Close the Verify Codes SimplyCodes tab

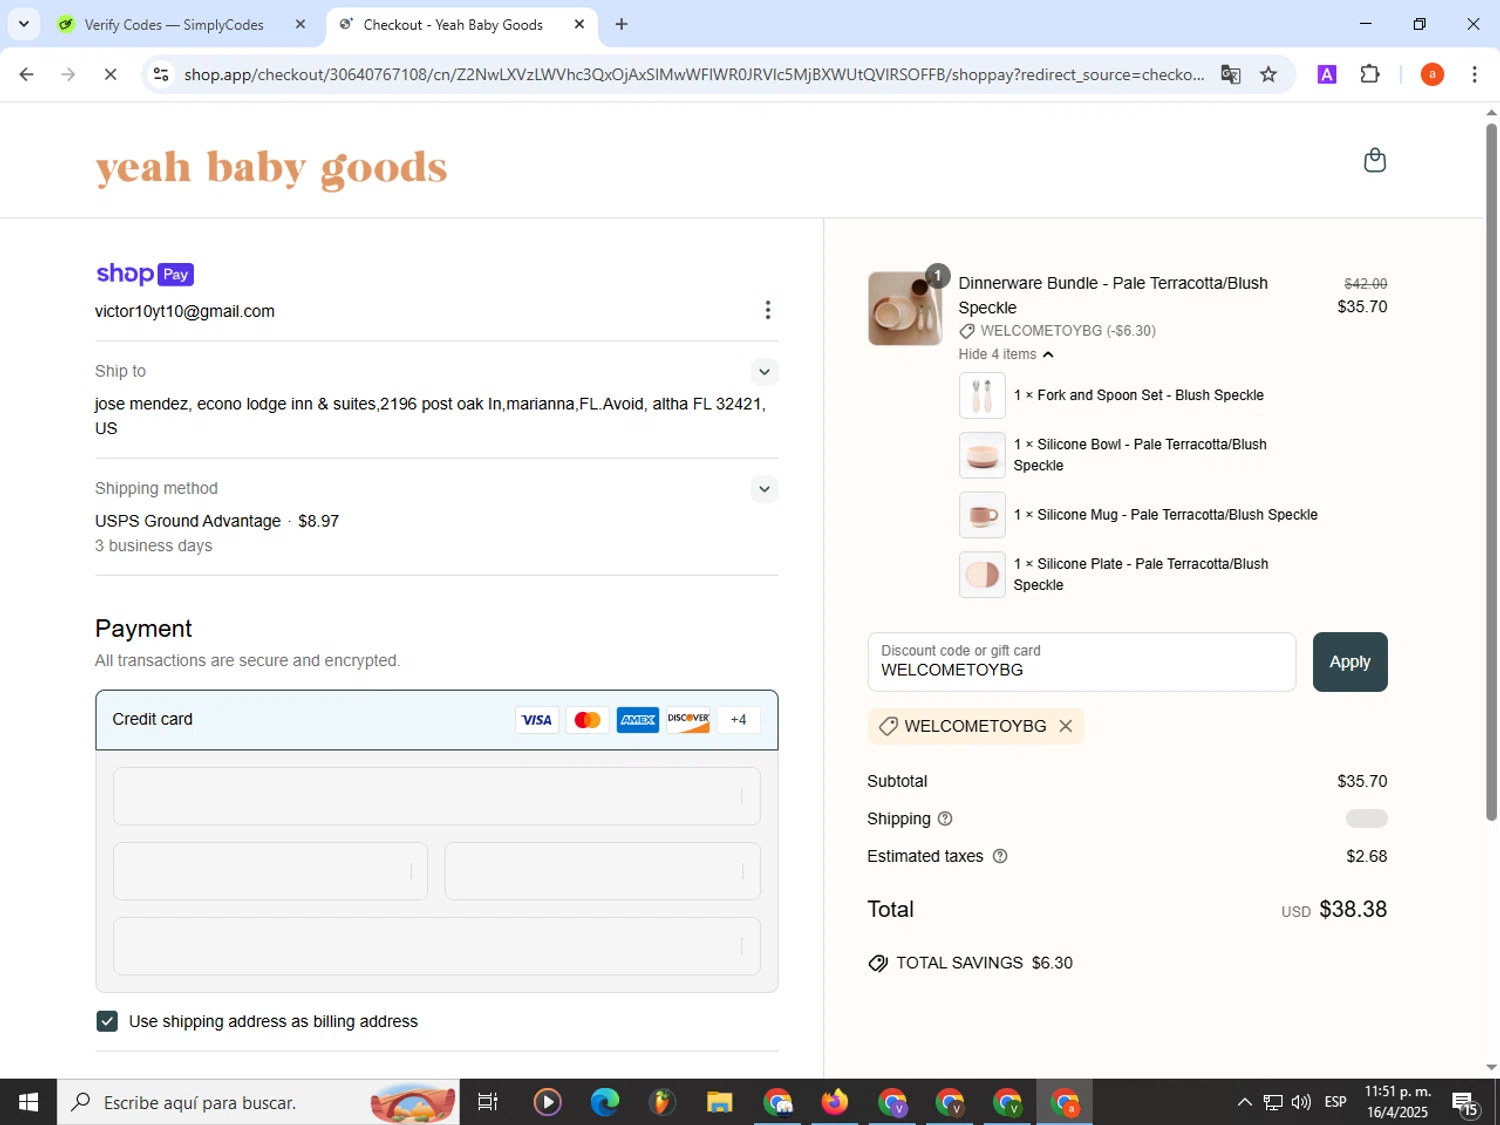pos(300,24)
